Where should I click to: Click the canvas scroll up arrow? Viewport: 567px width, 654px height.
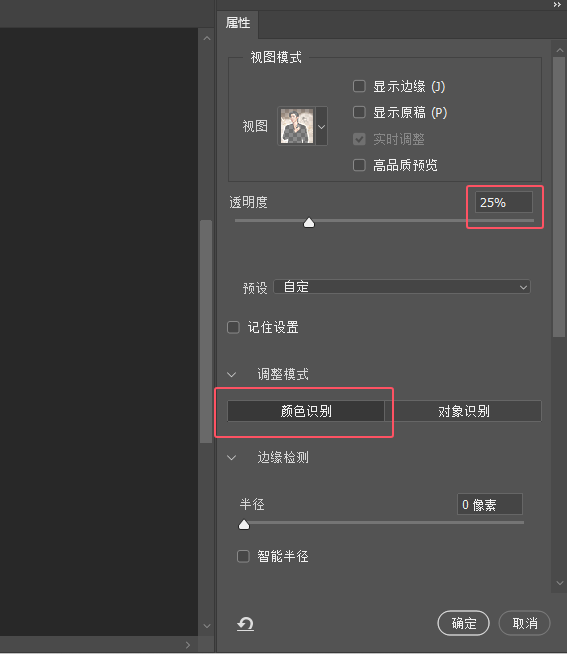(x=207, y=38)
